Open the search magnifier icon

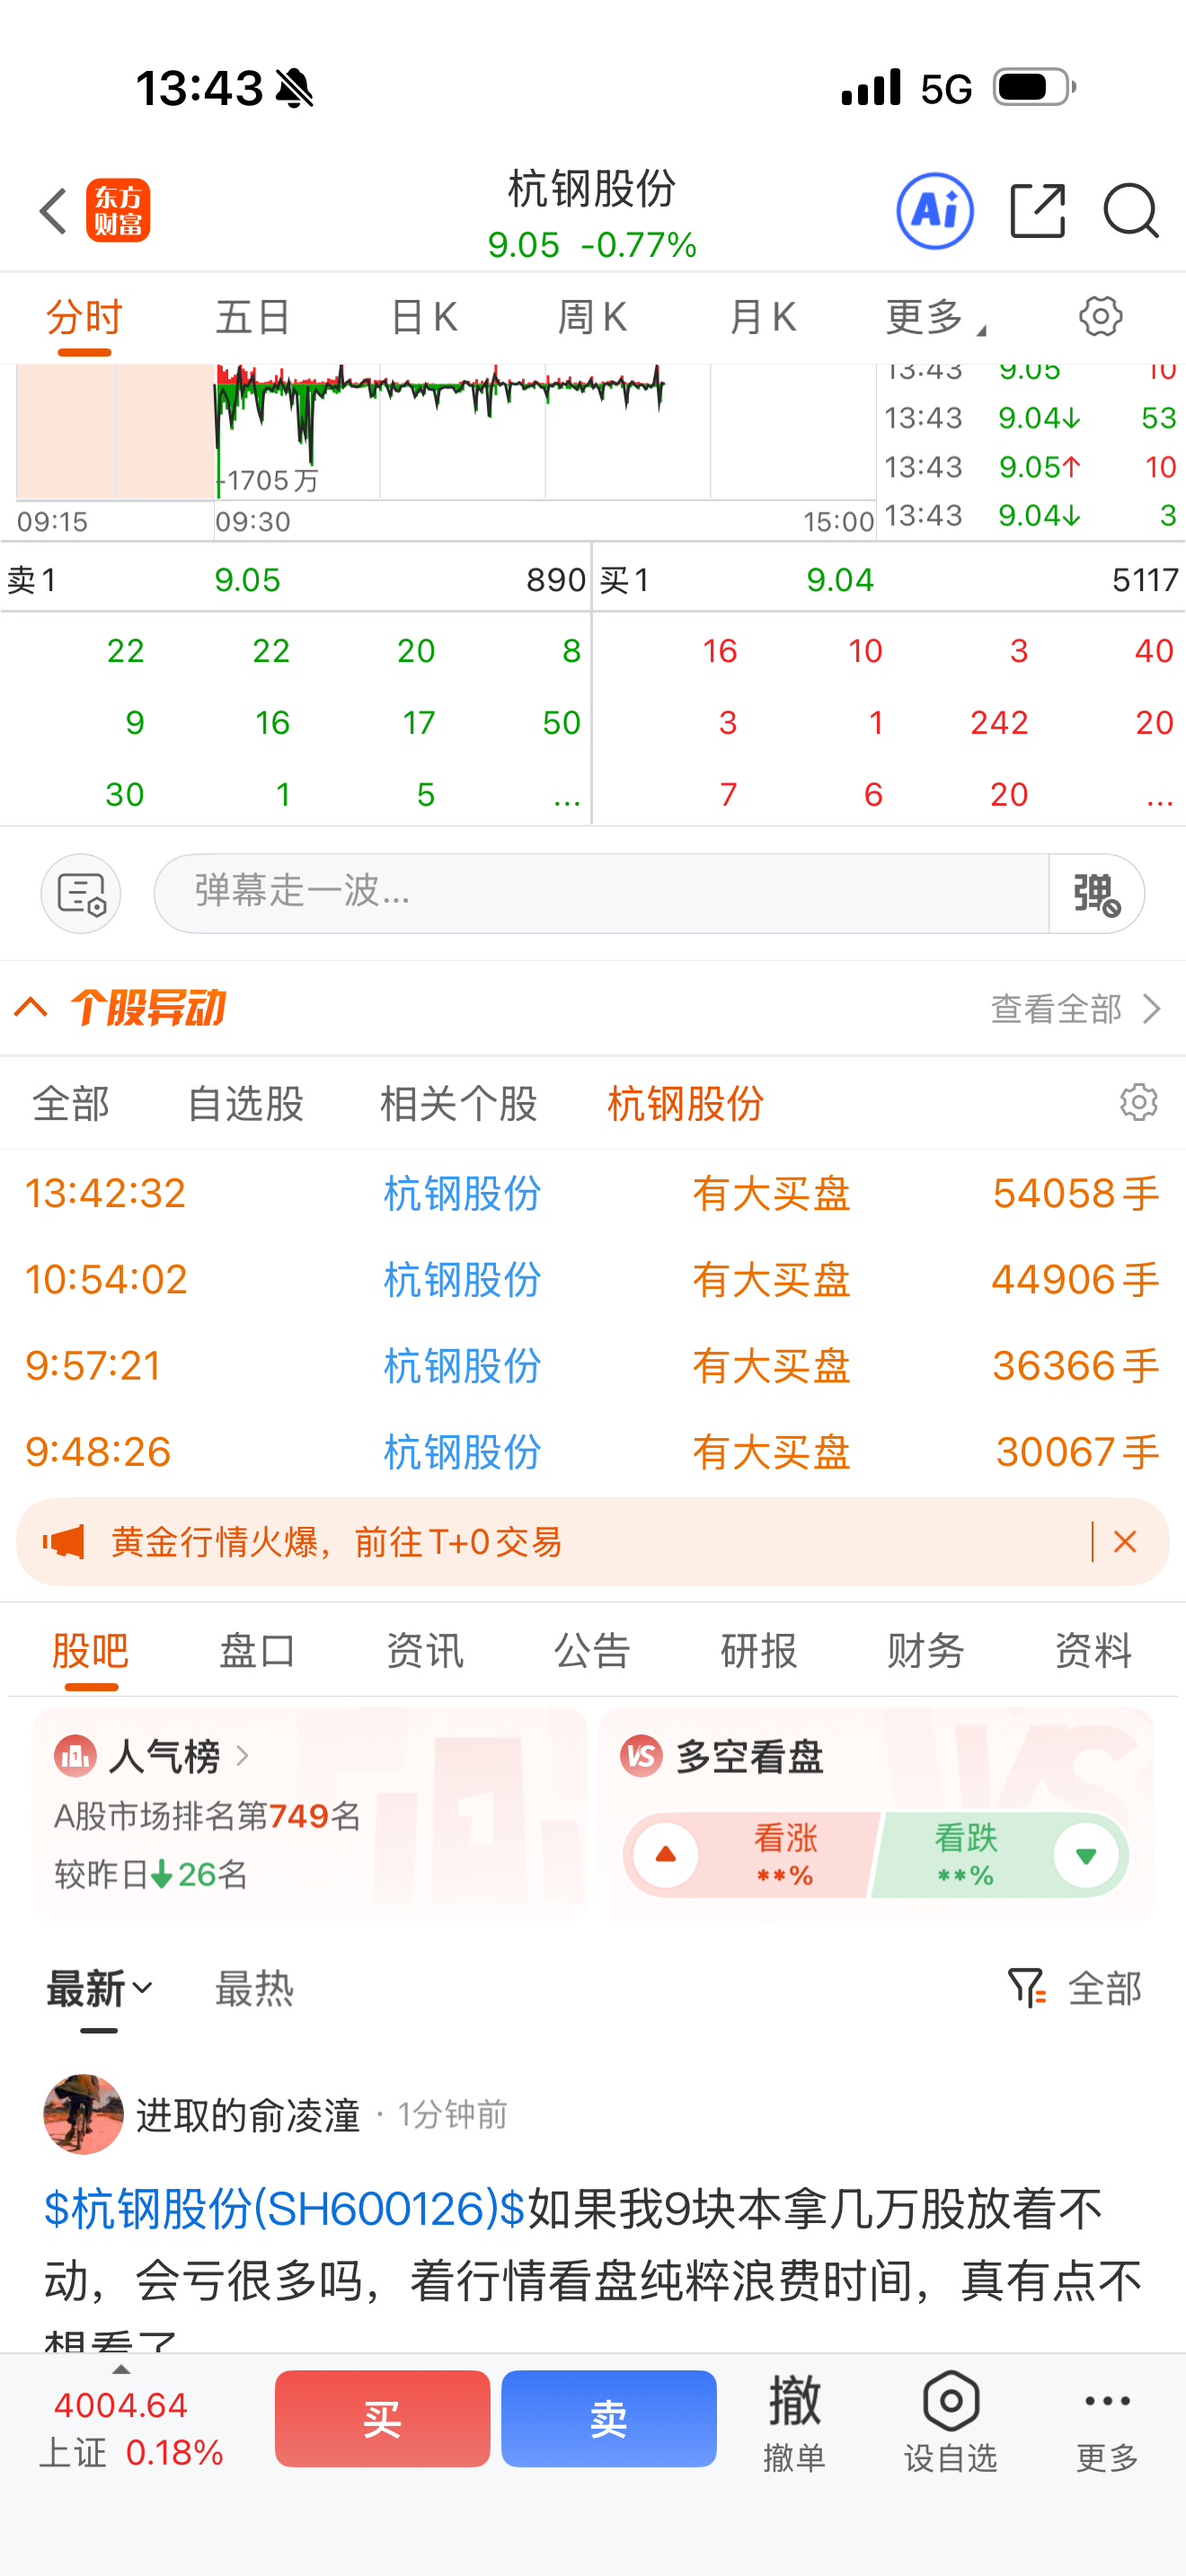[x=1131, y=211]
